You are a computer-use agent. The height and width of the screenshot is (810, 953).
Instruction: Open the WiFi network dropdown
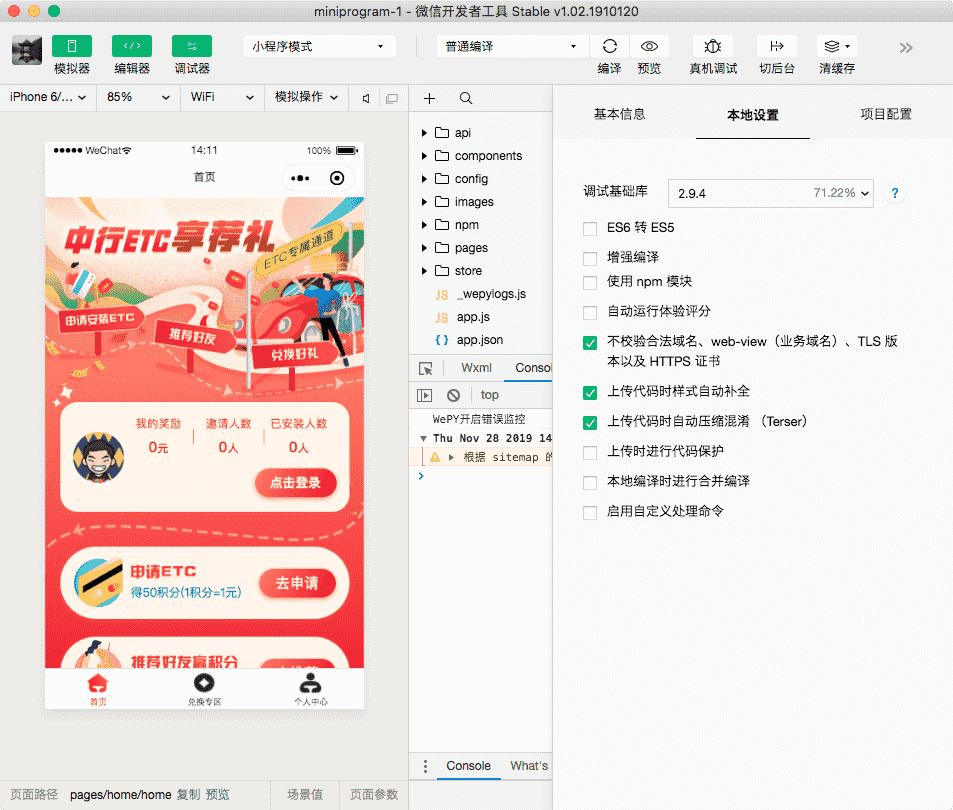[x=222, y=97]
